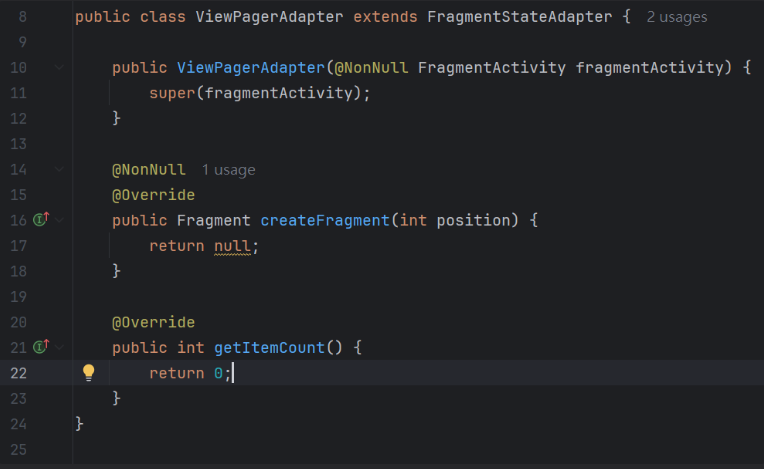Click line number 8 in the gutter

click(22, 17)
